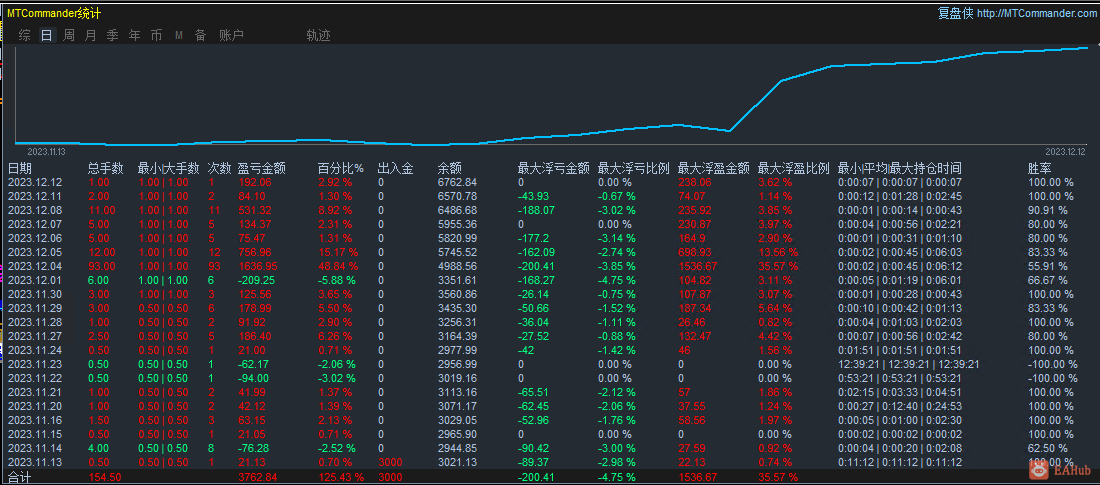The image size is (1100, 485).
Task: Open the 轨迹 trajectory tab
Action: point(318,35)
